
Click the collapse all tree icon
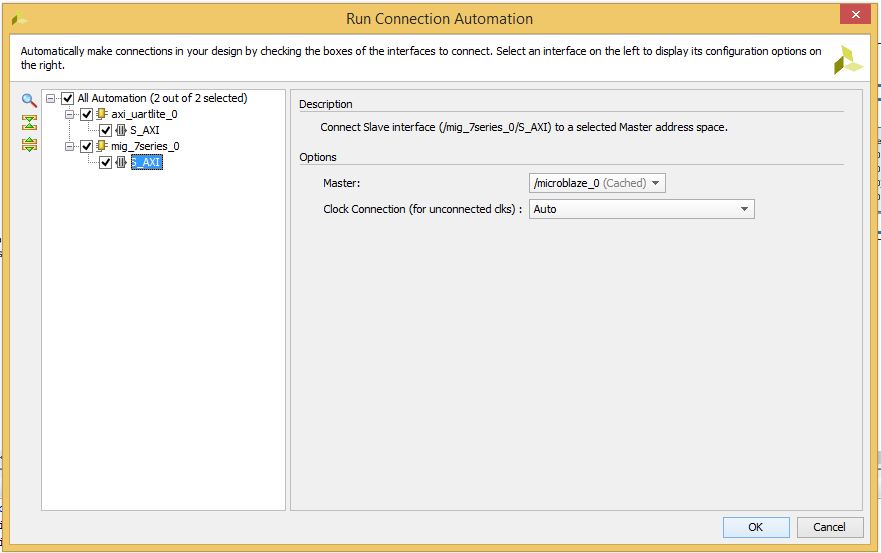(29, 123)
